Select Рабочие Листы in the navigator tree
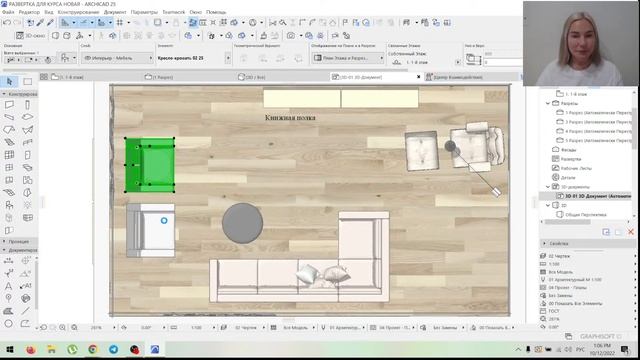Viewport: 640px width, 360px height. pyautogui.click(x=576, y=168)
